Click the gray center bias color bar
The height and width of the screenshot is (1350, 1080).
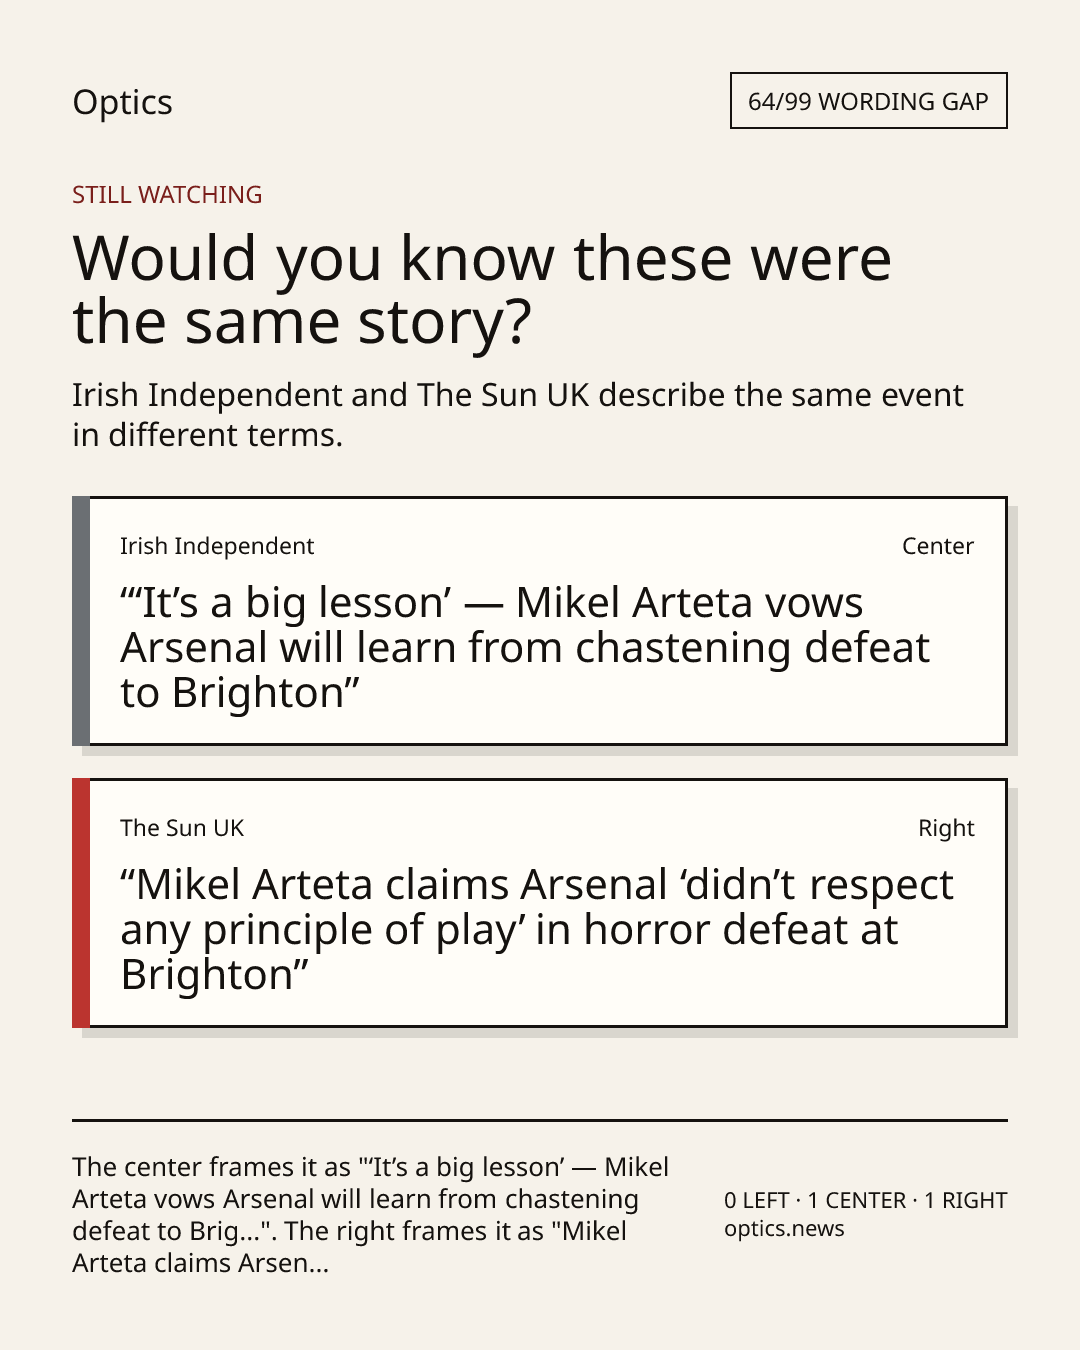tap(81, 621)
